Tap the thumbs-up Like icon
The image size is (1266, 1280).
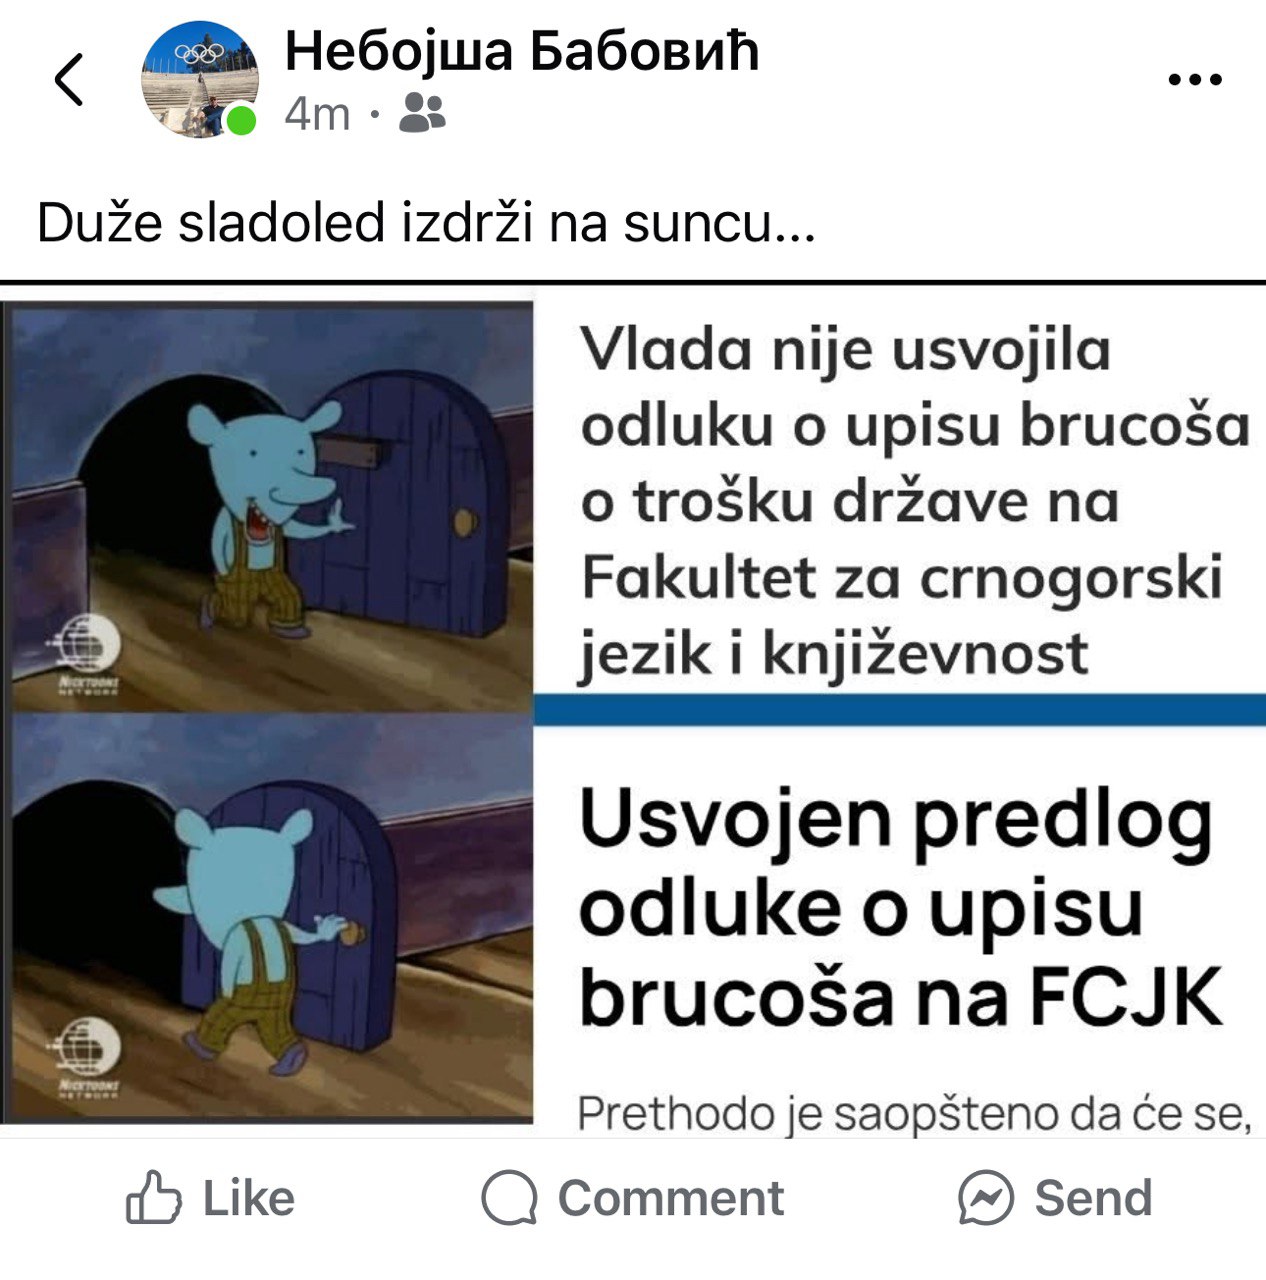(154, 1197)
